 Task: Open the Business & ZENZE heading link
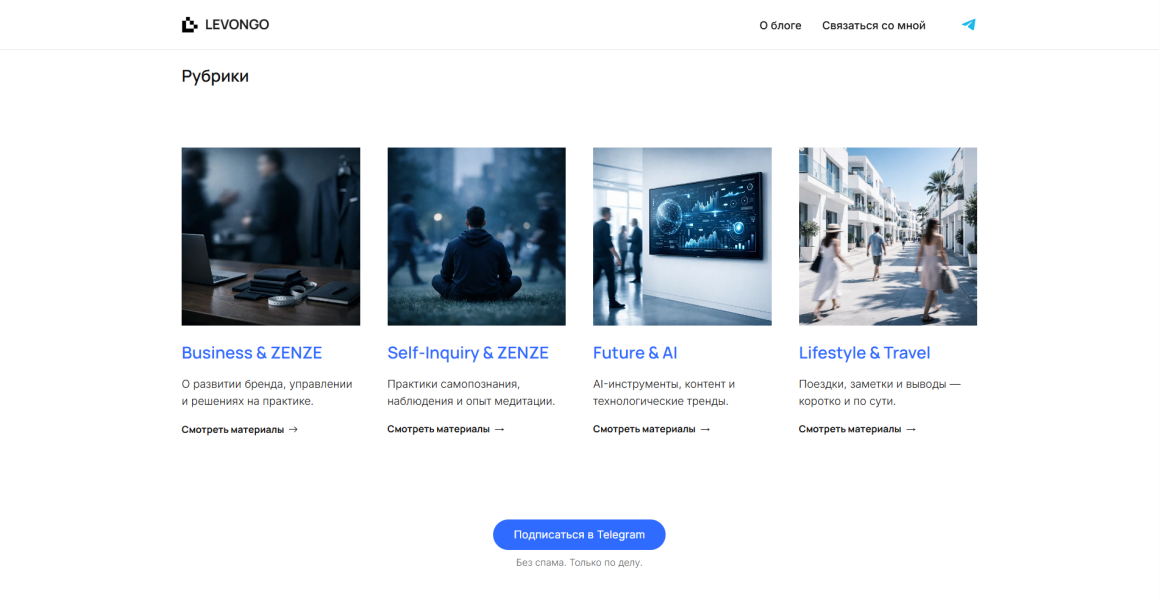251,353
